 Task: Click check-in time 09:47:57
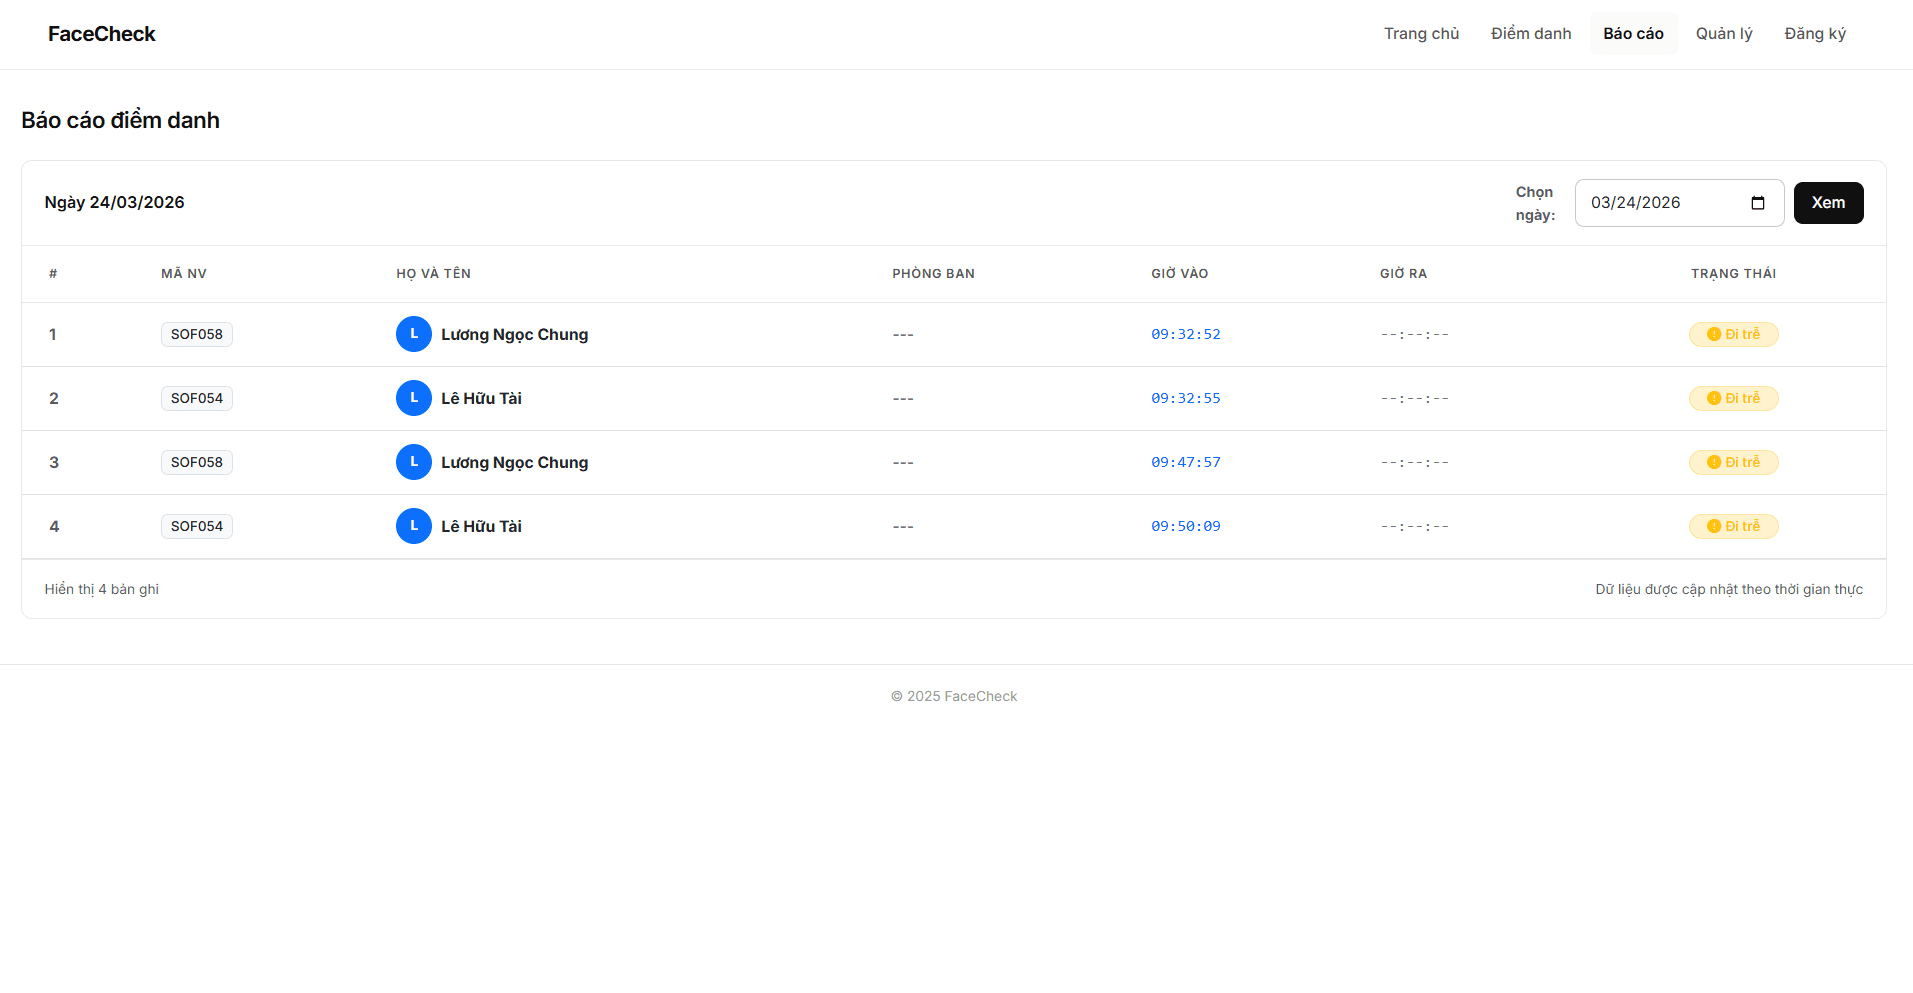coord(1185,462)
